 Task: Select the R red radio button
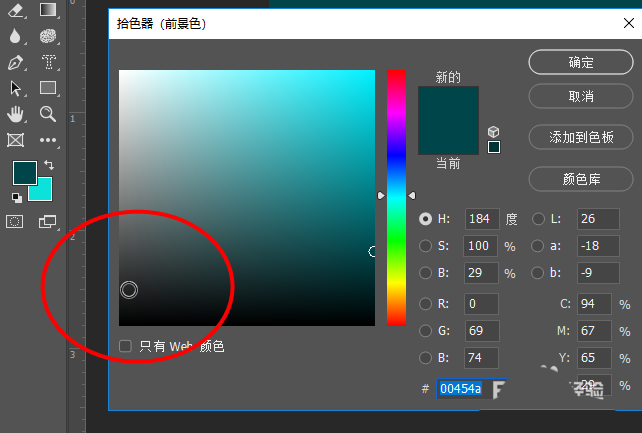425,304
